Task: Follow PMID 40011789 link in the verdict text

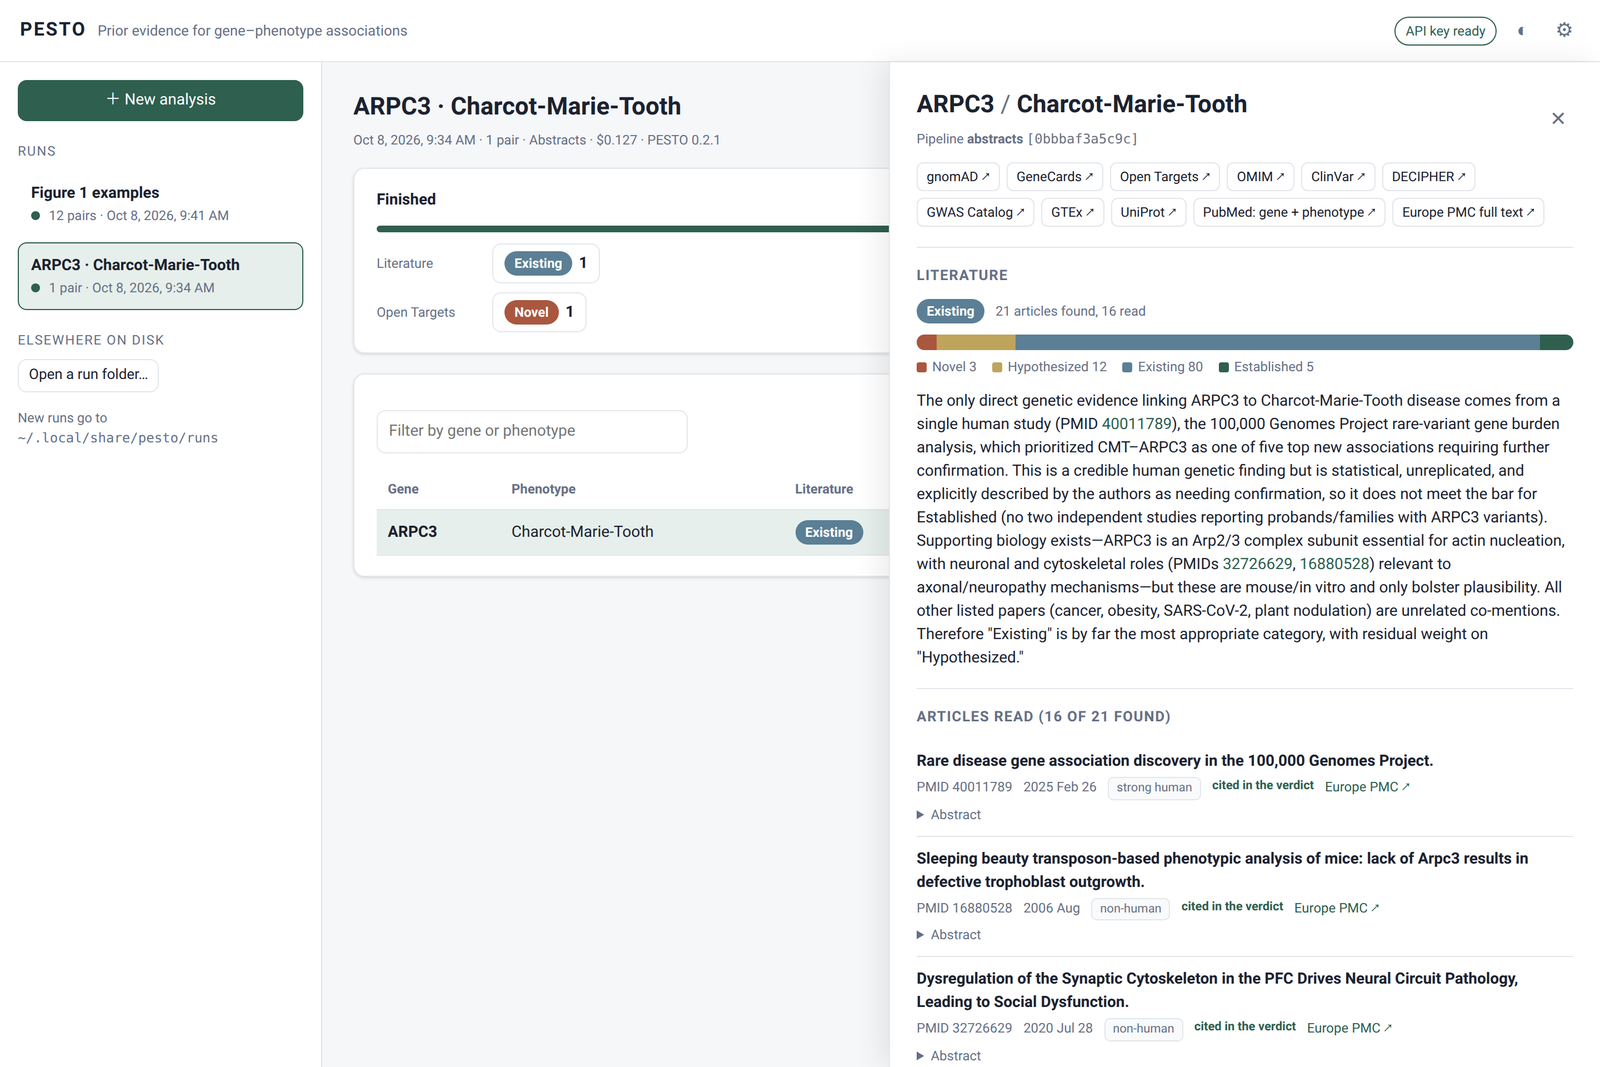Action: click(x=1137, y=424)
